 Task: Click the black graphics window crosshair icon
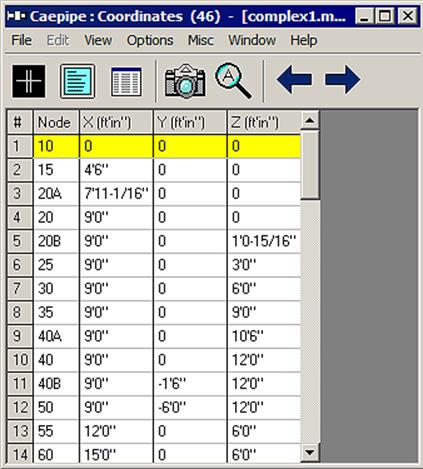(29, 81)
